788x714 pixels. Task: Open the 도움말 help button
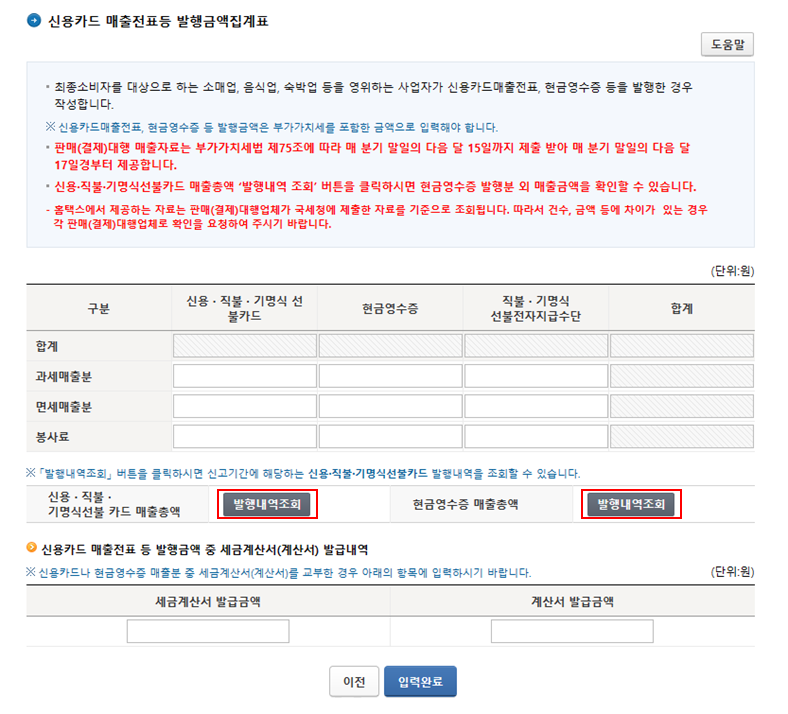pos(727,45)
